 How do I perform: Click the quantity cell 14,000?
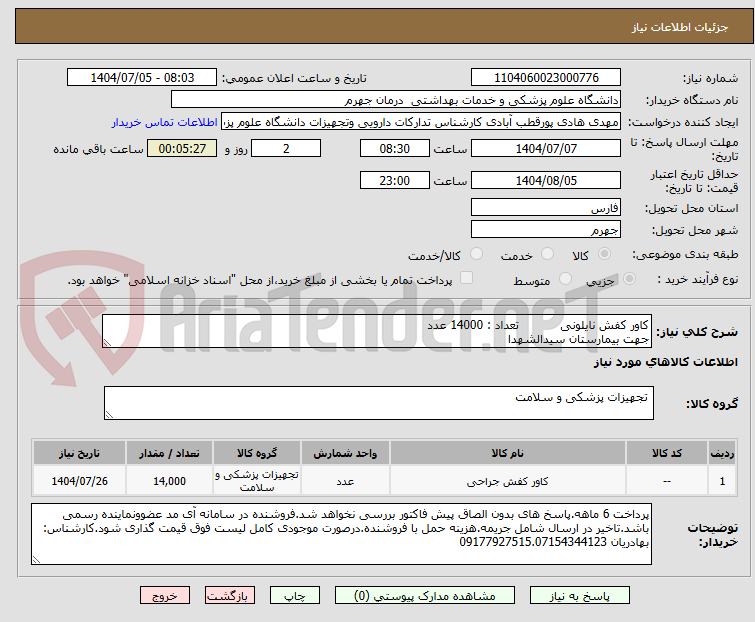click(169, 481)
